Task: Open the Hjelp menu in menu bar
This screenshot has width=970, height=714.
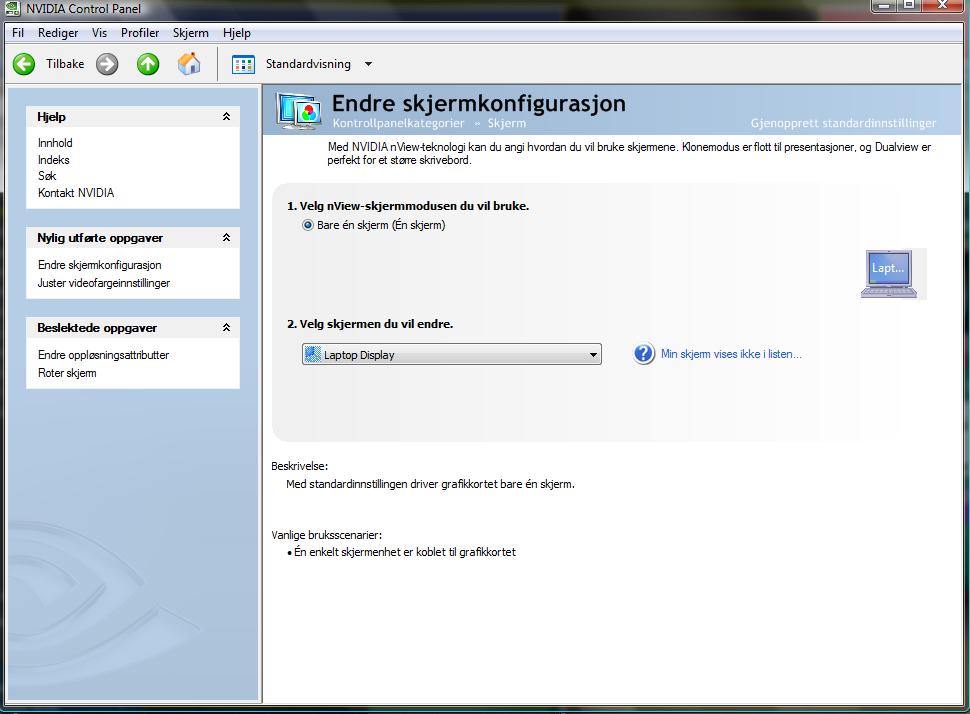Action: pos(237,33)
